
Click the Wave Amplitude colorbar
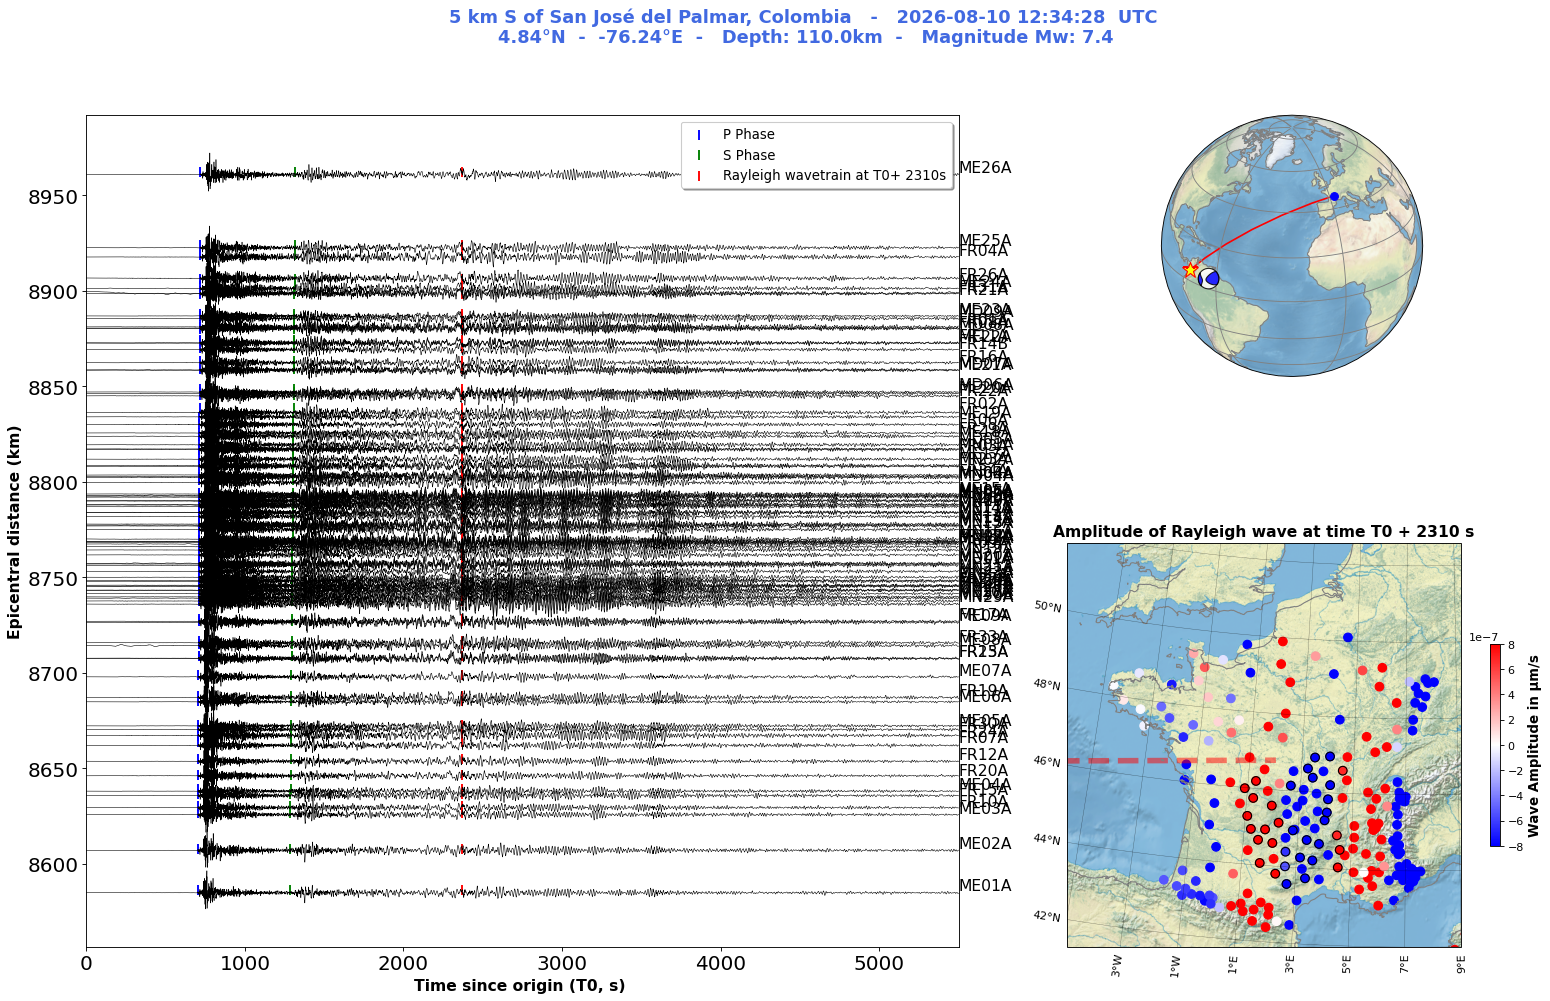[x=1495, y=745]
